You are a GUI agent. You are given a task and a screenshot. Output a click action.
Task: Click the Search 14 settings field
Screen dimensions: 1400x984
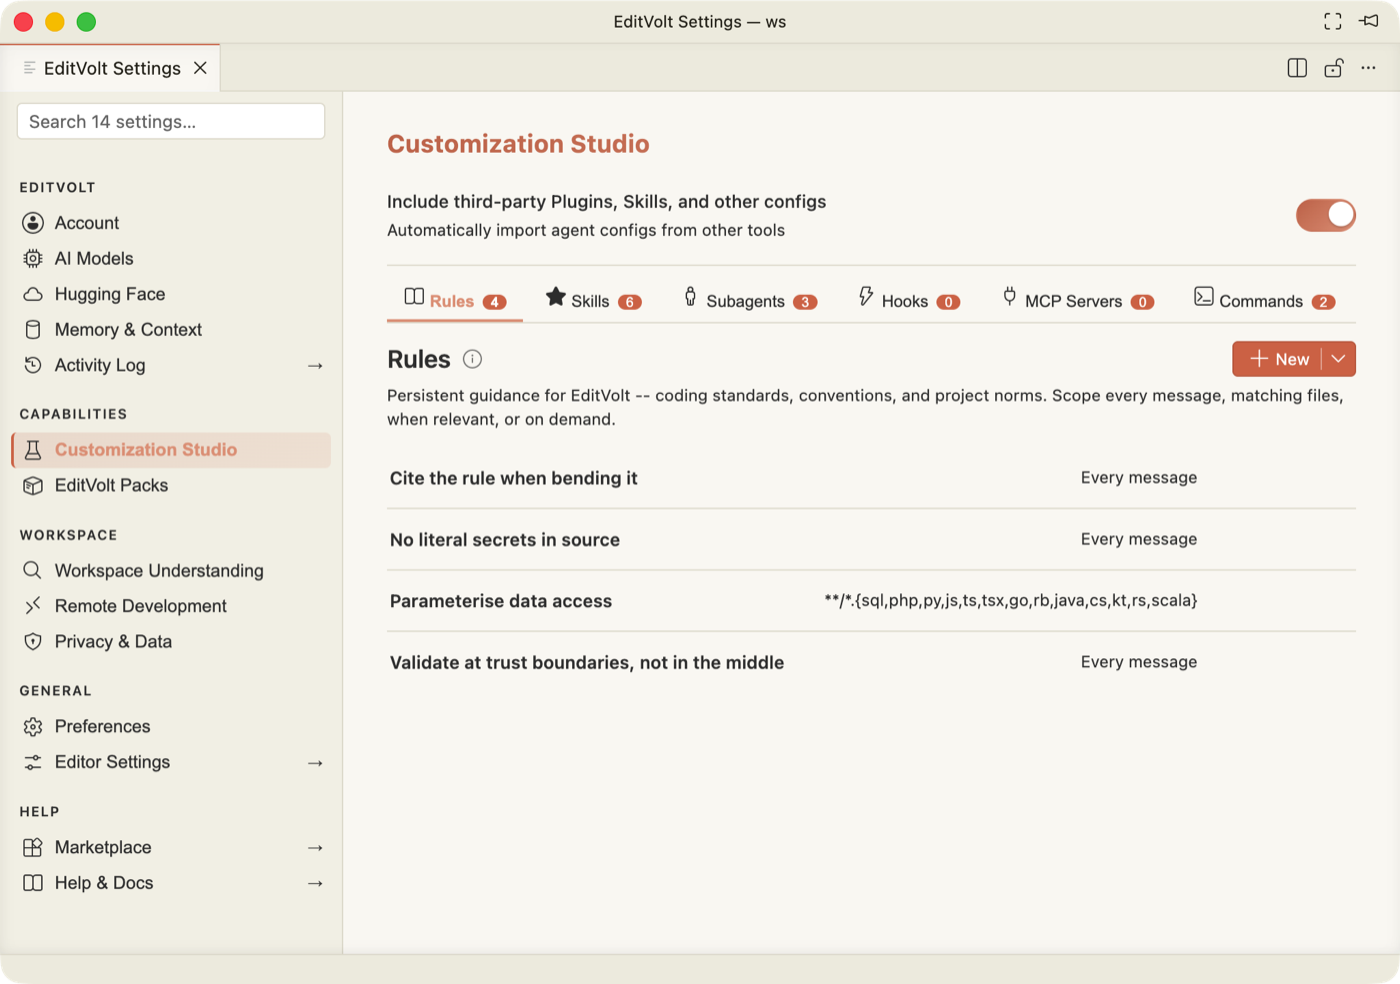coord(171,121)
